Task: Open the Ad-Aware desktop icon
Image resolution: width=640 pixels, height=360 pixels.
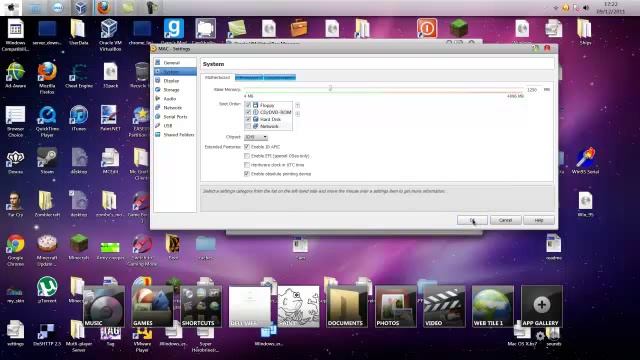Action: [15, 75]
